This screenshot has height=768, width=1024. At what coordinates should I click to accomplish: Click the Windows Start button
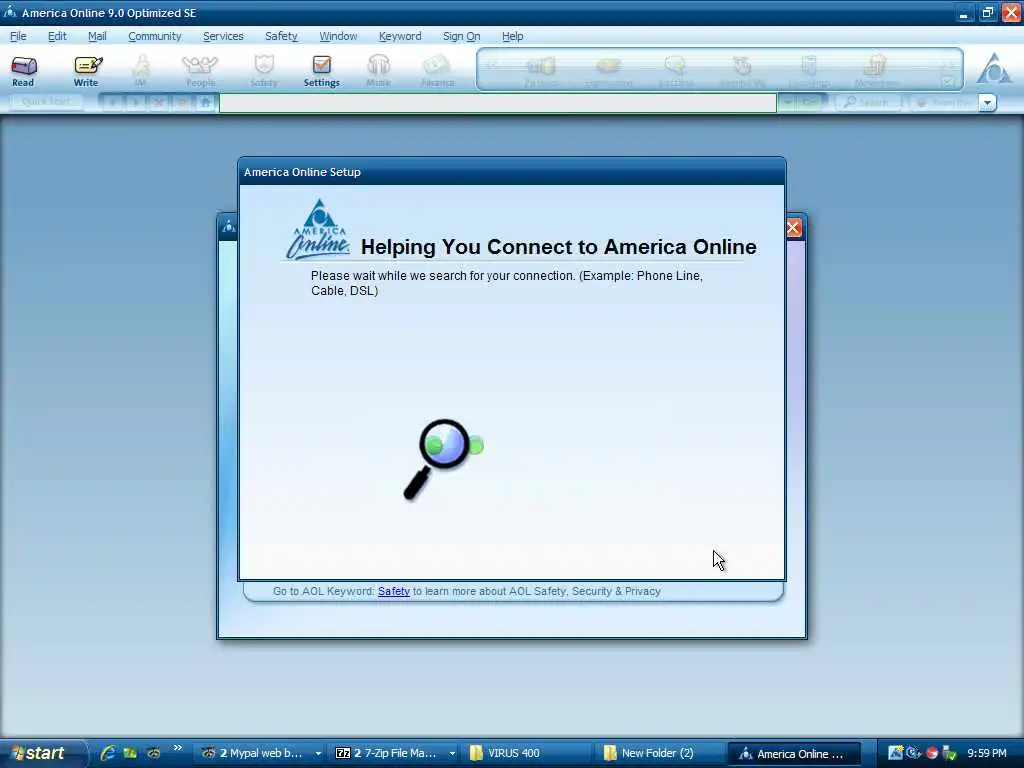click(x=40, y=753)
